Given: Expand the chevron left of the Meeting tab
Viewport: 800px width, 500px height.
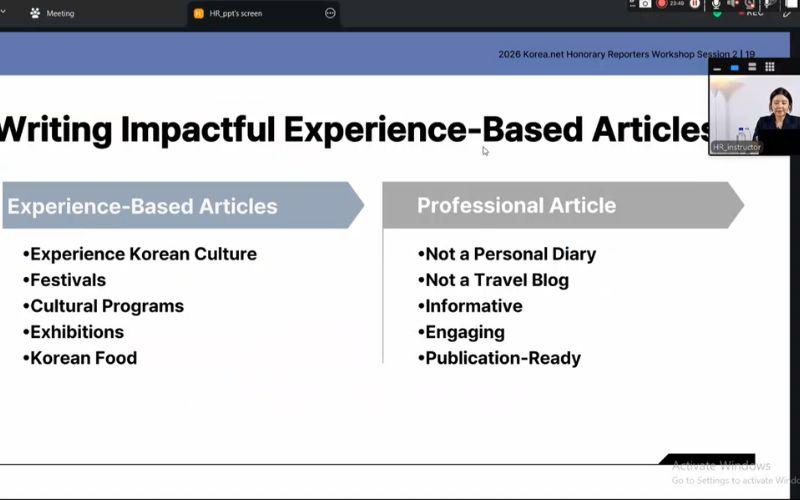Looking at the screenshot, I should point(3,12).
